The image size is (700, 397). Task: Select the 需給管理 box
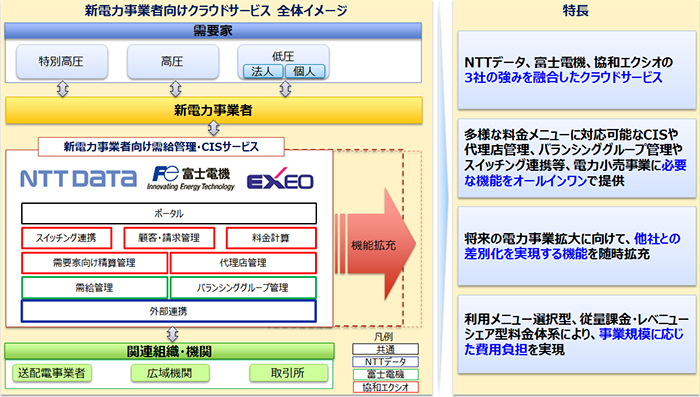[94, 288]
